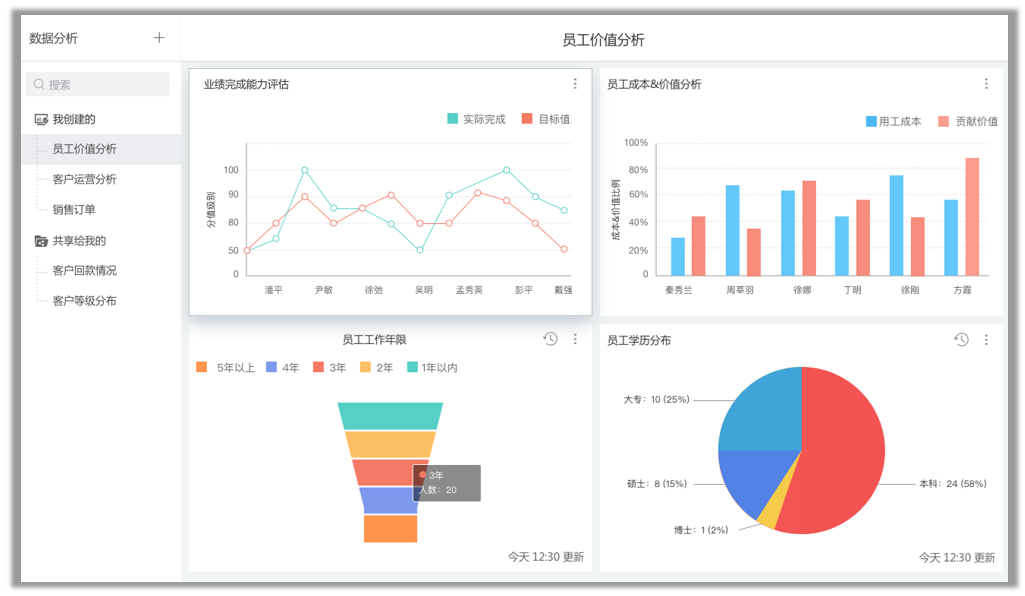Open 客户回款情况 shared report
The height and width of the screenshot is (596, 1025).
pos(84,271)
